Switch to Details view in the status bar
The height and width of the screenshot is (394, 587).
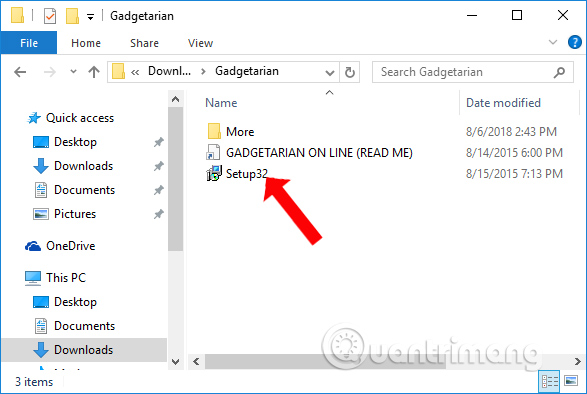click(x=550, y=381)
